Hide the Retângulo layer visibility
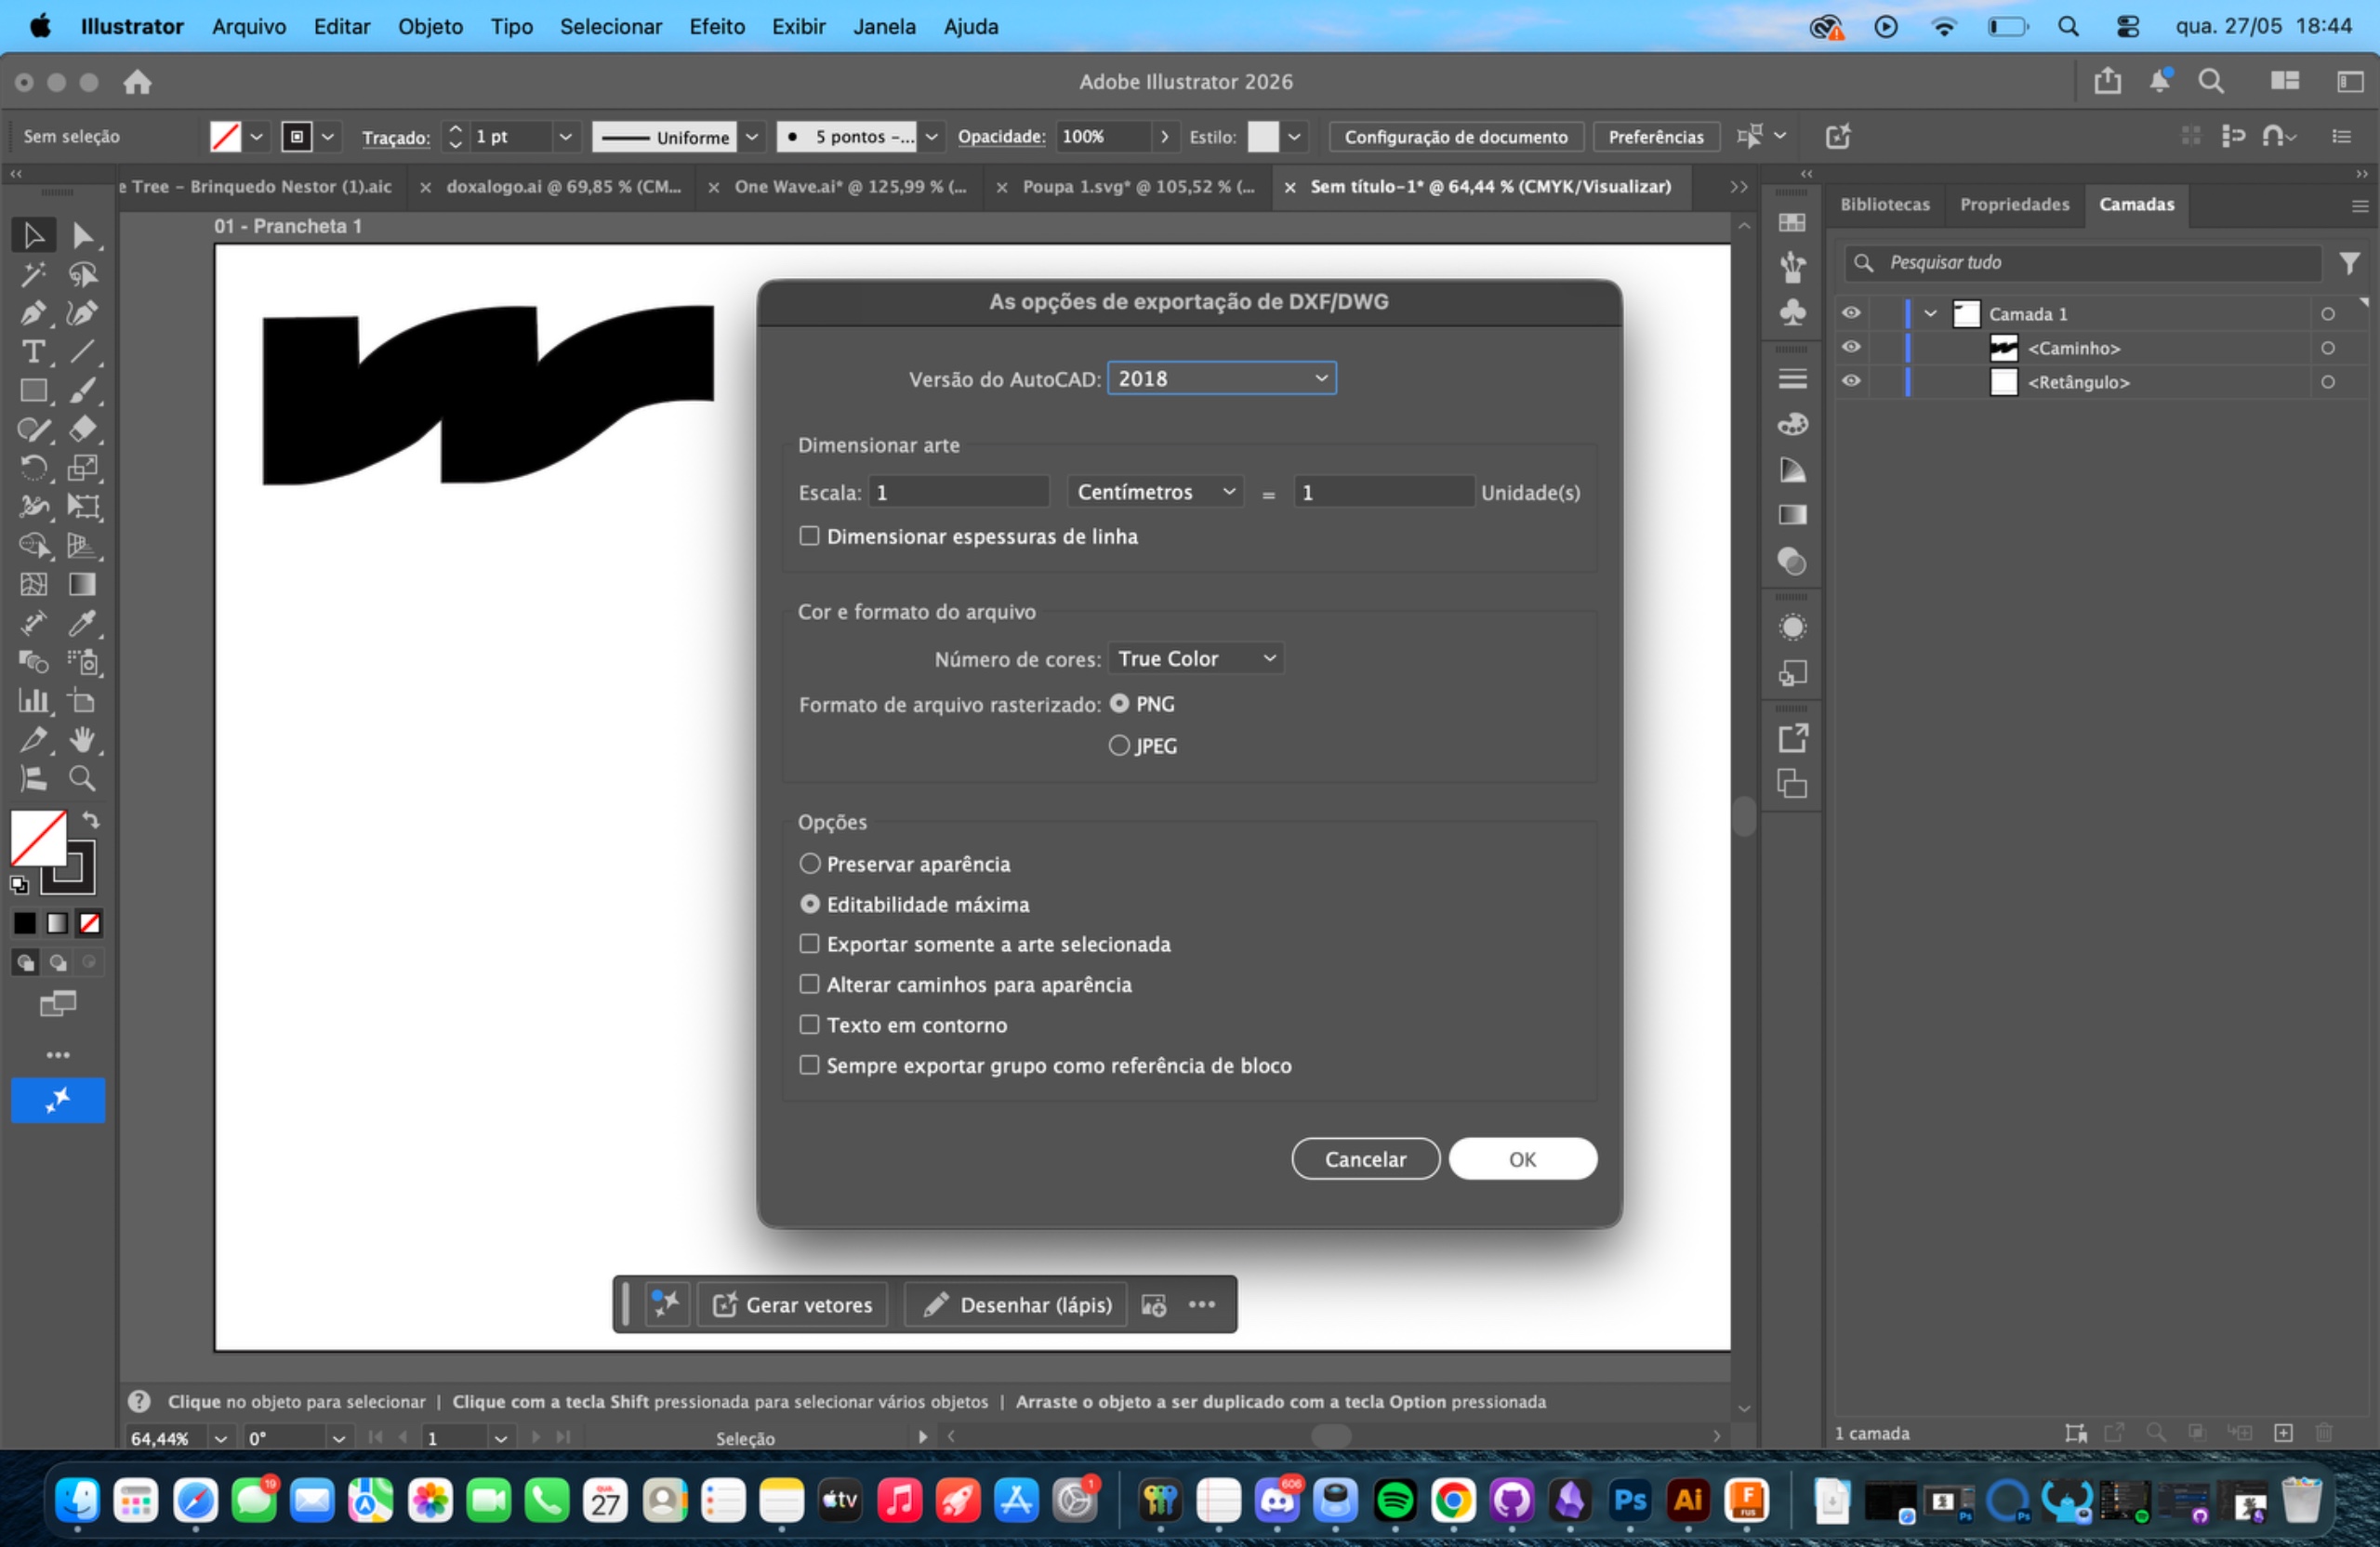The height and width of the screenshot is (1547, 2380). point(1851,381)
